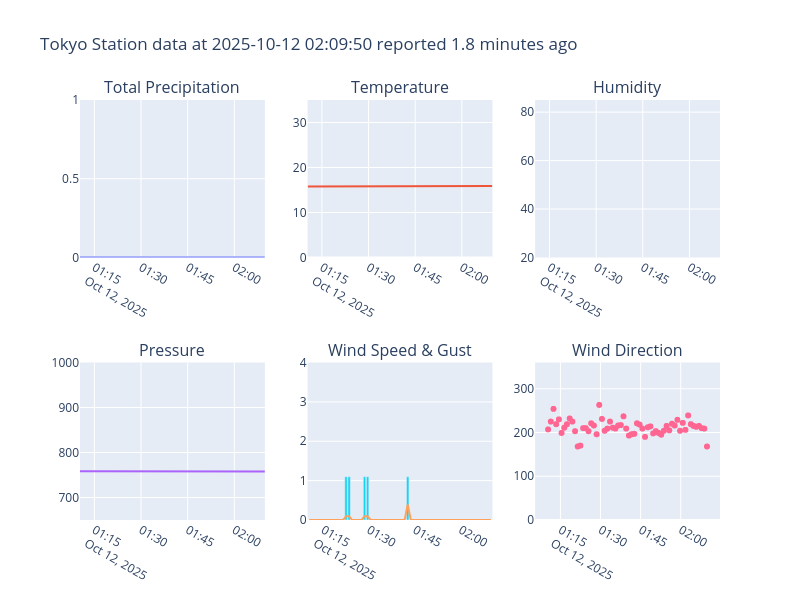Screen dimensions: 800x600
Task: Click the main Tokyo Station data title
Action: coord(308,44)
